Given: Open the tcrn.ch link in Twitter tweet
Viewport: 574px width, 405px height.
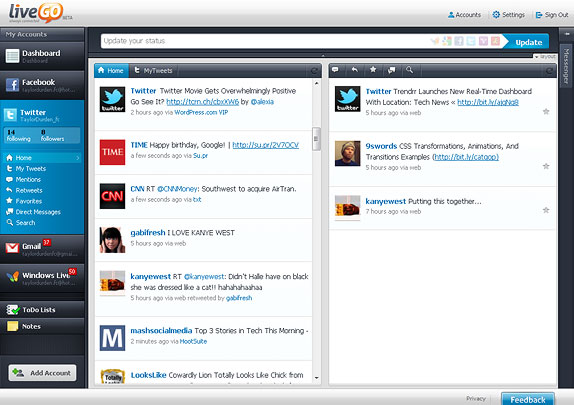Looking at the screenshot, I should [202, 102].
